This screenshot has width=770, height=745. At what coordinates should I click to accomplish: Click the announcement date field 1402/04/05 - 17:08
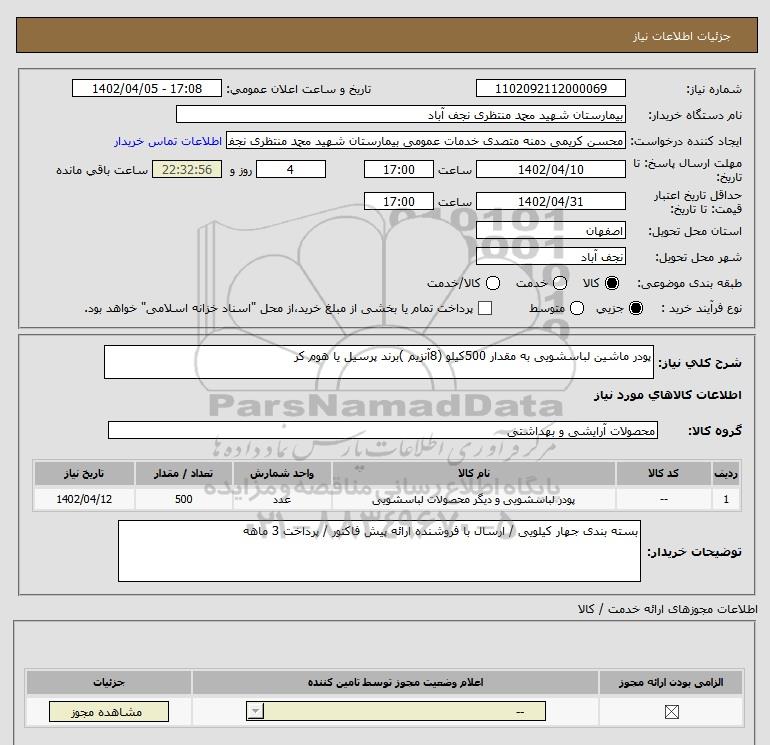point(147,88)
